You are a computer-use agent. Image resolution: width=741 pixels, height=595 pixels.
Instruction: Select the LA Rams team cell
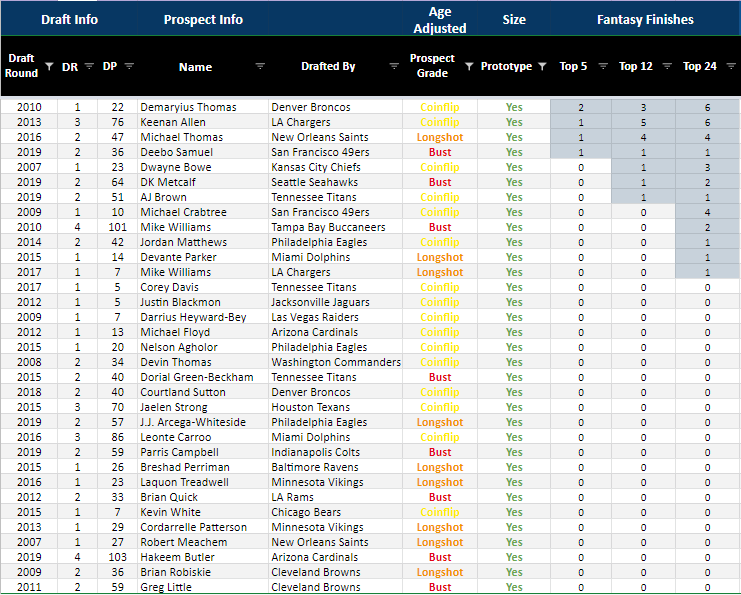coord(336,498)
